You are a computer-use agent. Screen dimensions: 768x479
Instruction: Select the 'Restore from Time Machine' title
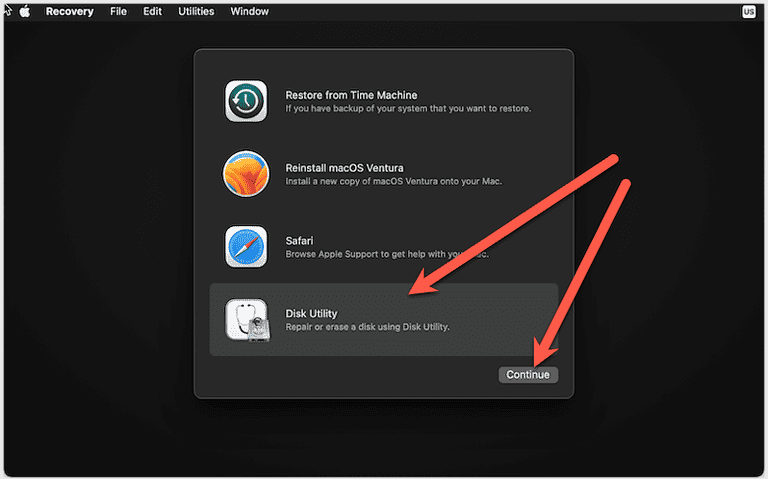click(351, 95)
